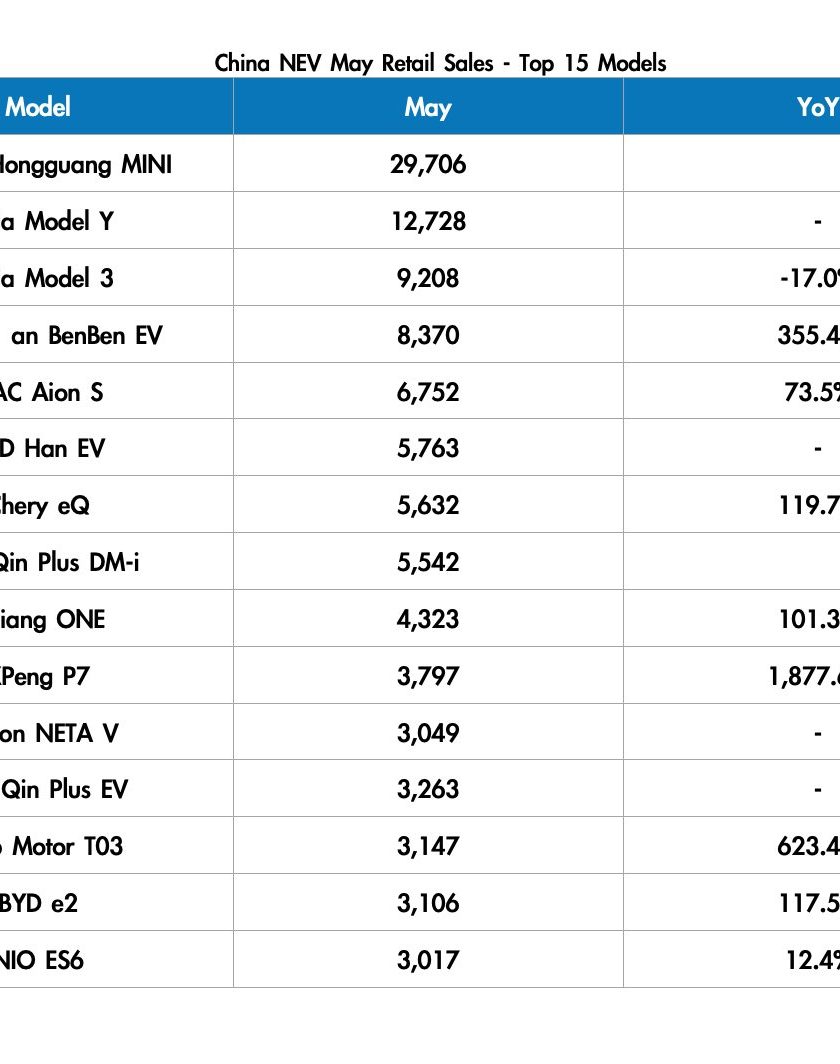Click the May value '29,706'
840x1064 pixels.
click(428, 164)
